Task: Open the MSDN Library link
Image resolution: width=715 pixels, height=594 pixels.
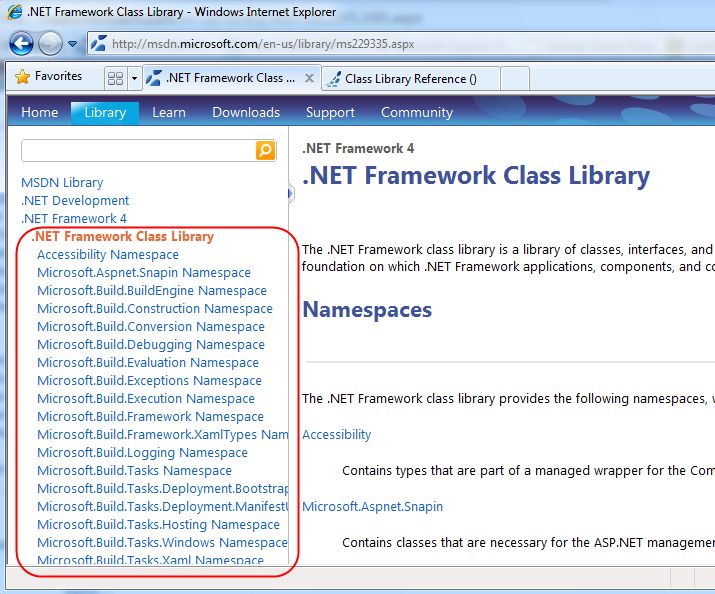Action: point(62,182)
